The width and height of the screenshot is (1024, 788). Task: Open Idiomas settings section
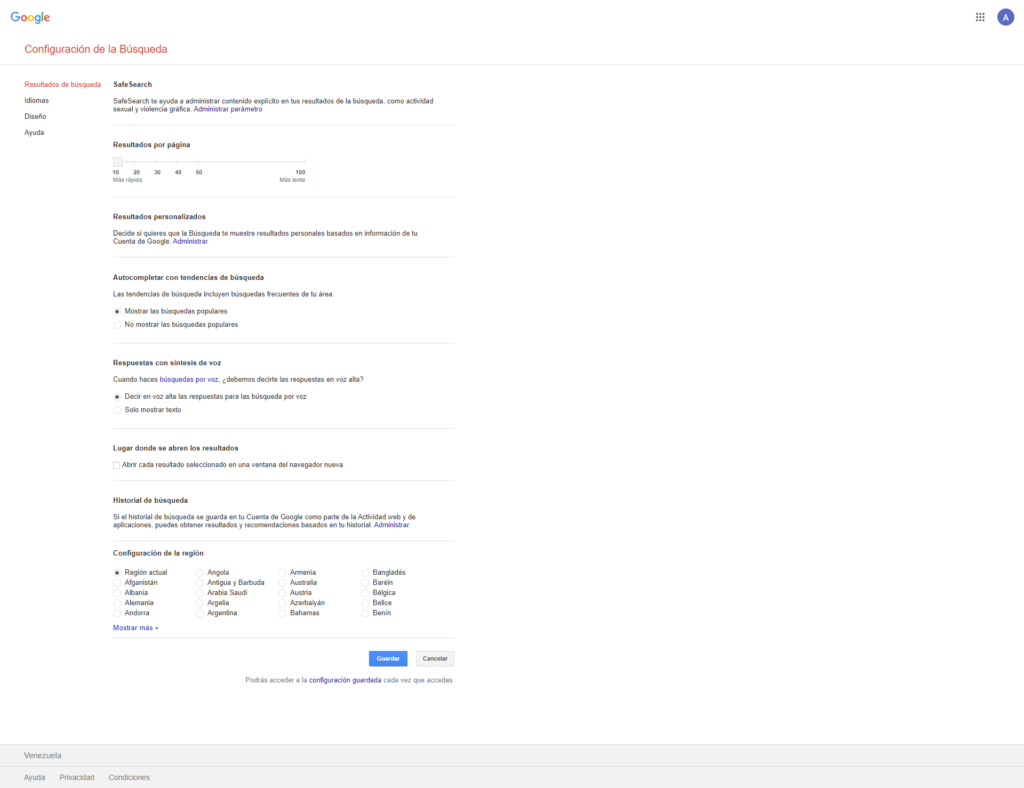pyautogui.click(x=37, y=101)
